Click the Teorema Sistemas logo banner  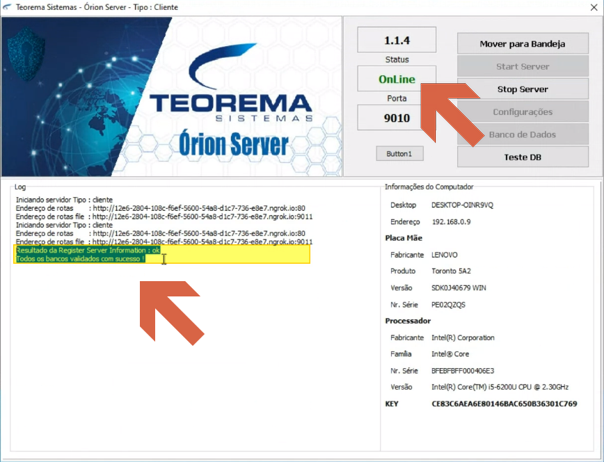[172, 96]
